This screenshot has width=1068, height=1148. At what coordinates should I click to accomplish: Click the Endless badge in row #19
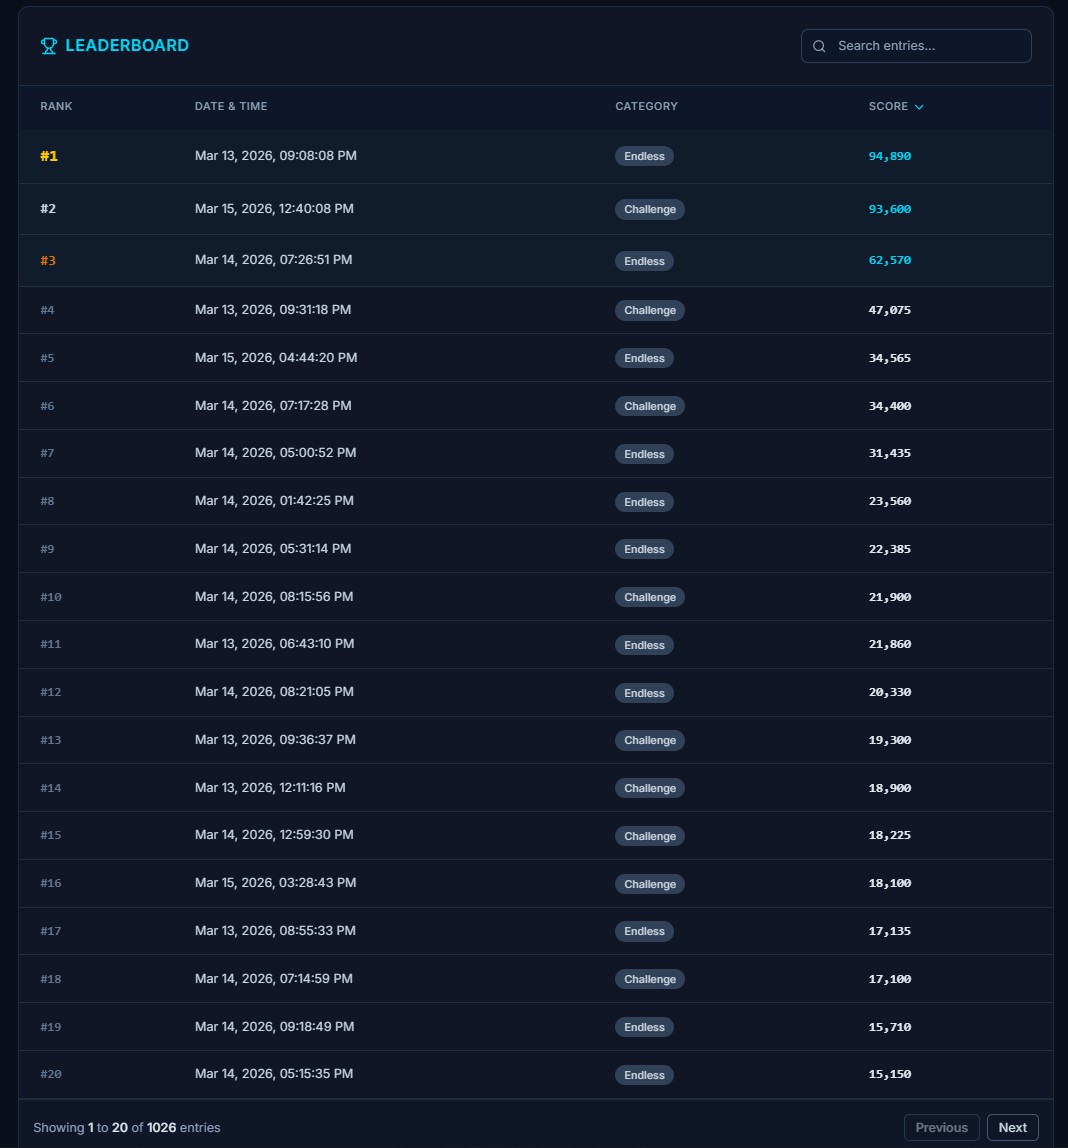644,1027
